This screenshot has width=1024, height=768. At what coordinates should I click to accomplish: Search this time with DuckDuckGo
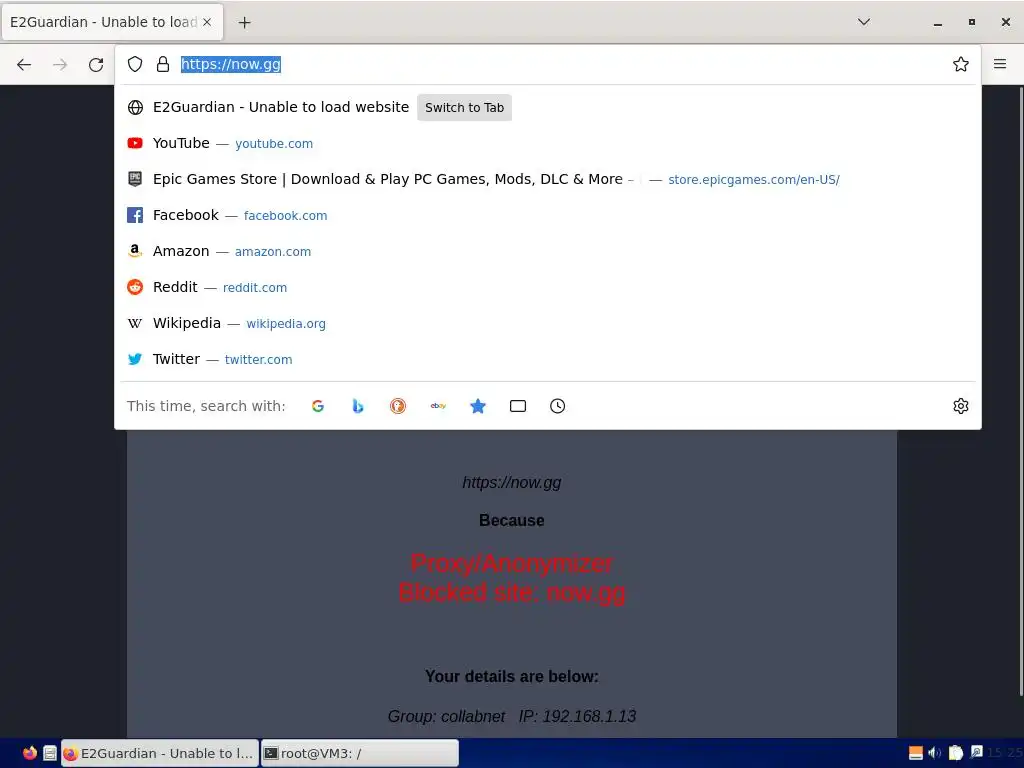(398, 406)
